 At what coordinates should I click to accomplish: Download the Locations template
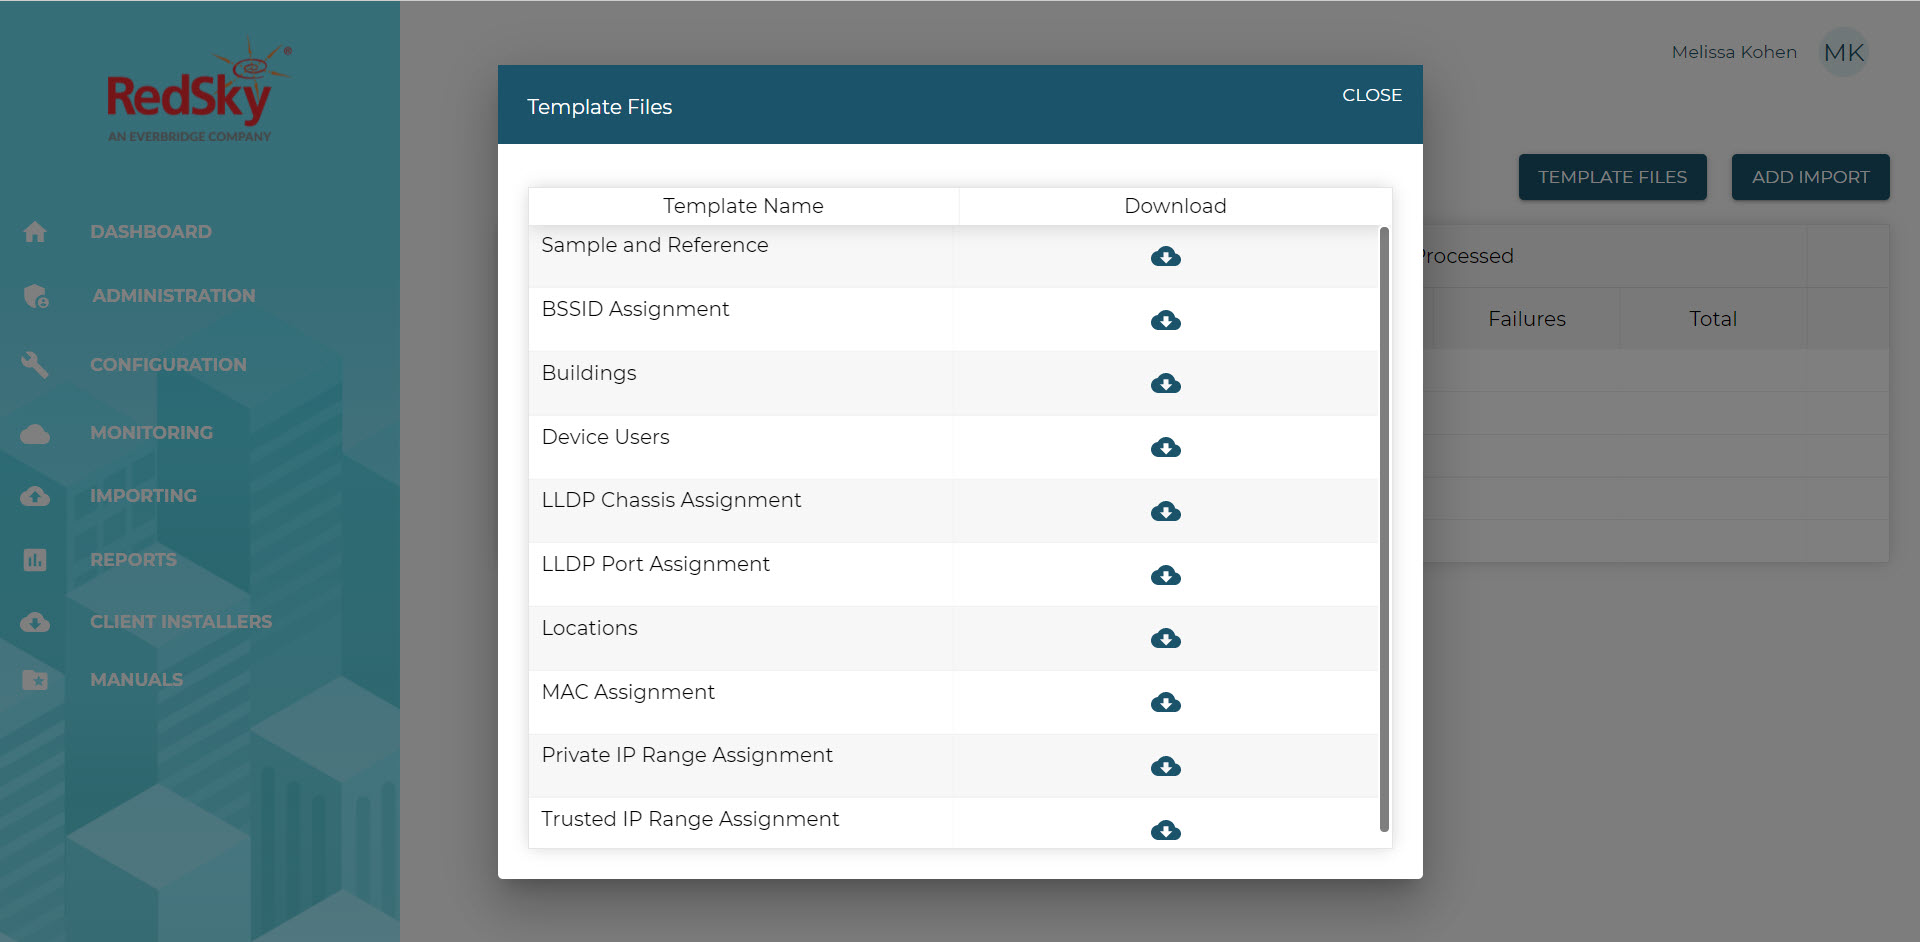(x=1166, y=639)
